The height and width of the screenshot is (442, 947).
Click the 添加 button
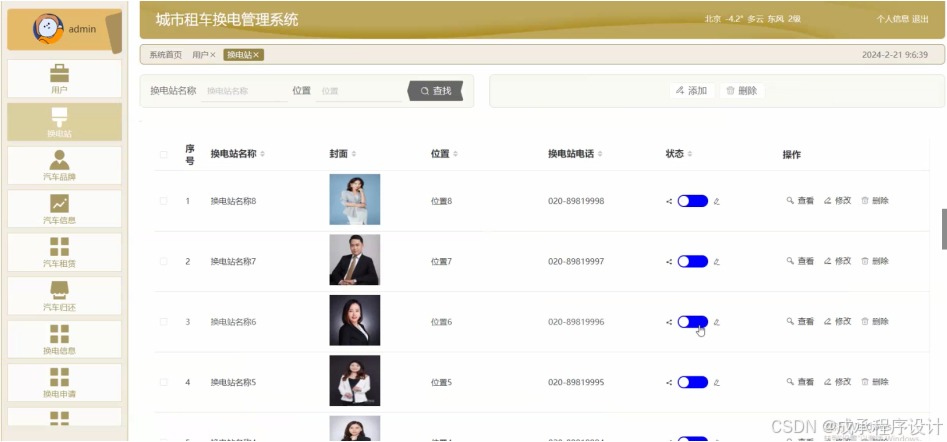click(x=692, y=91)
